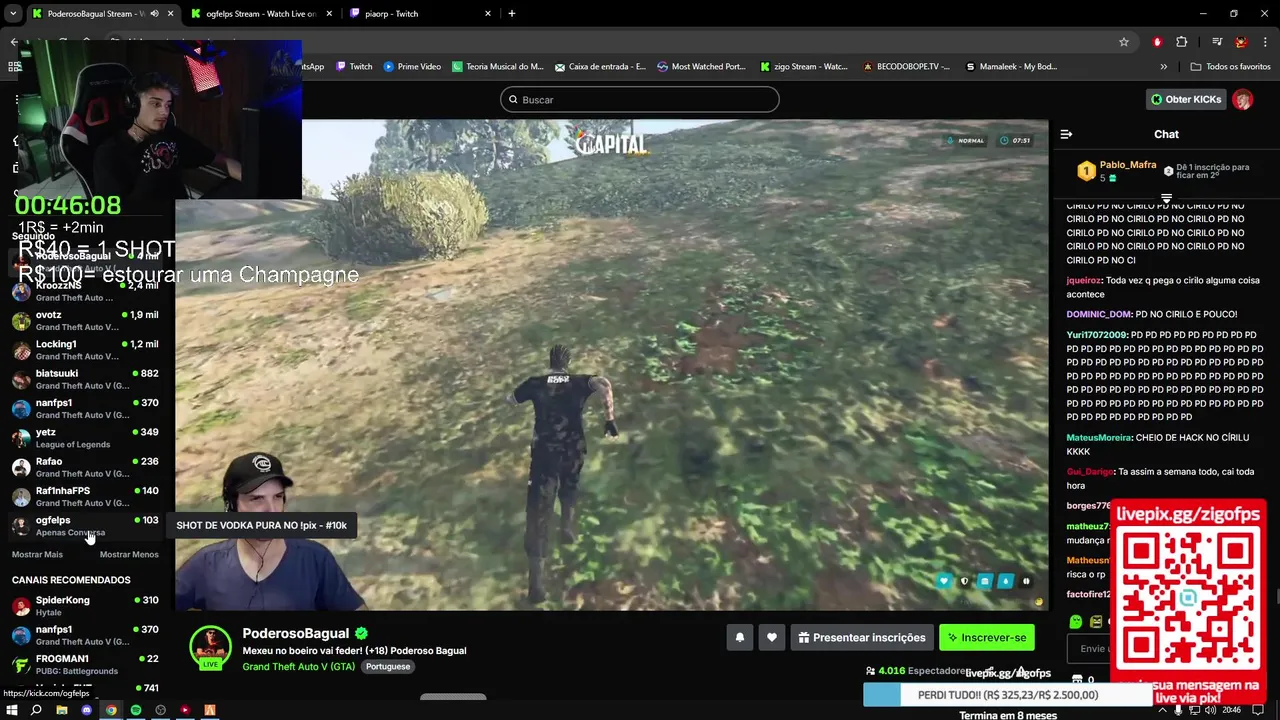The width and height of the screenshot is (1280, 720).
Task: Click the Presentear inscrições button
Action: pos(861,637)
